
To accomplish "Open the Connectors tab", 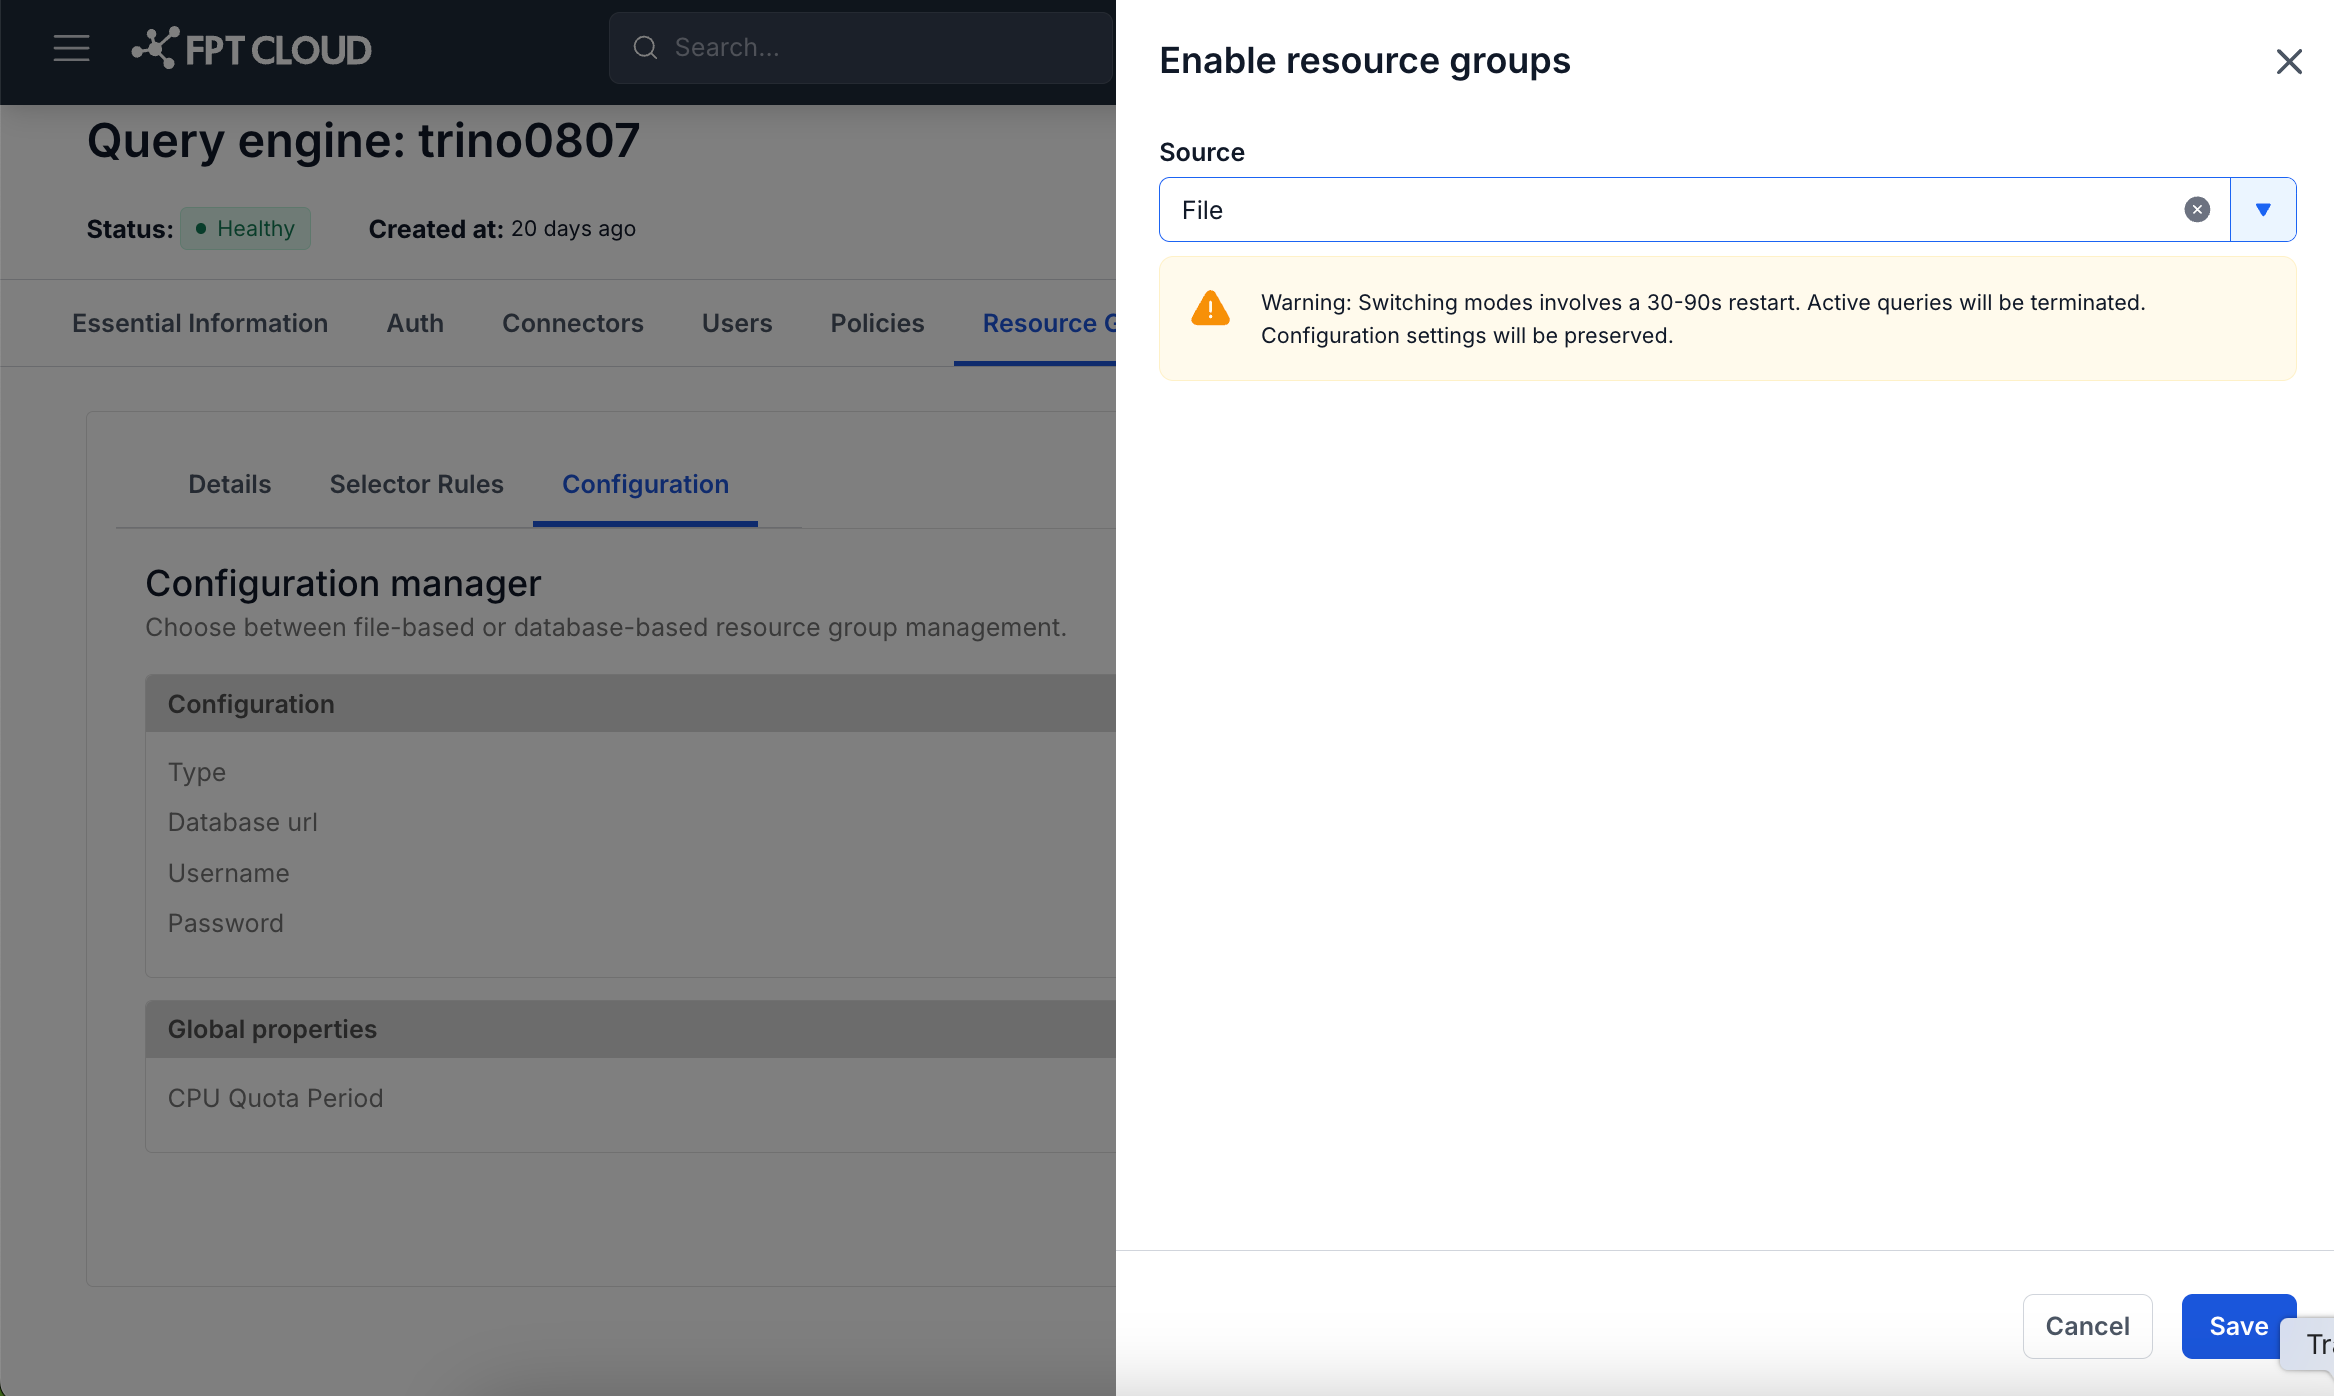I will pos(572,323).
